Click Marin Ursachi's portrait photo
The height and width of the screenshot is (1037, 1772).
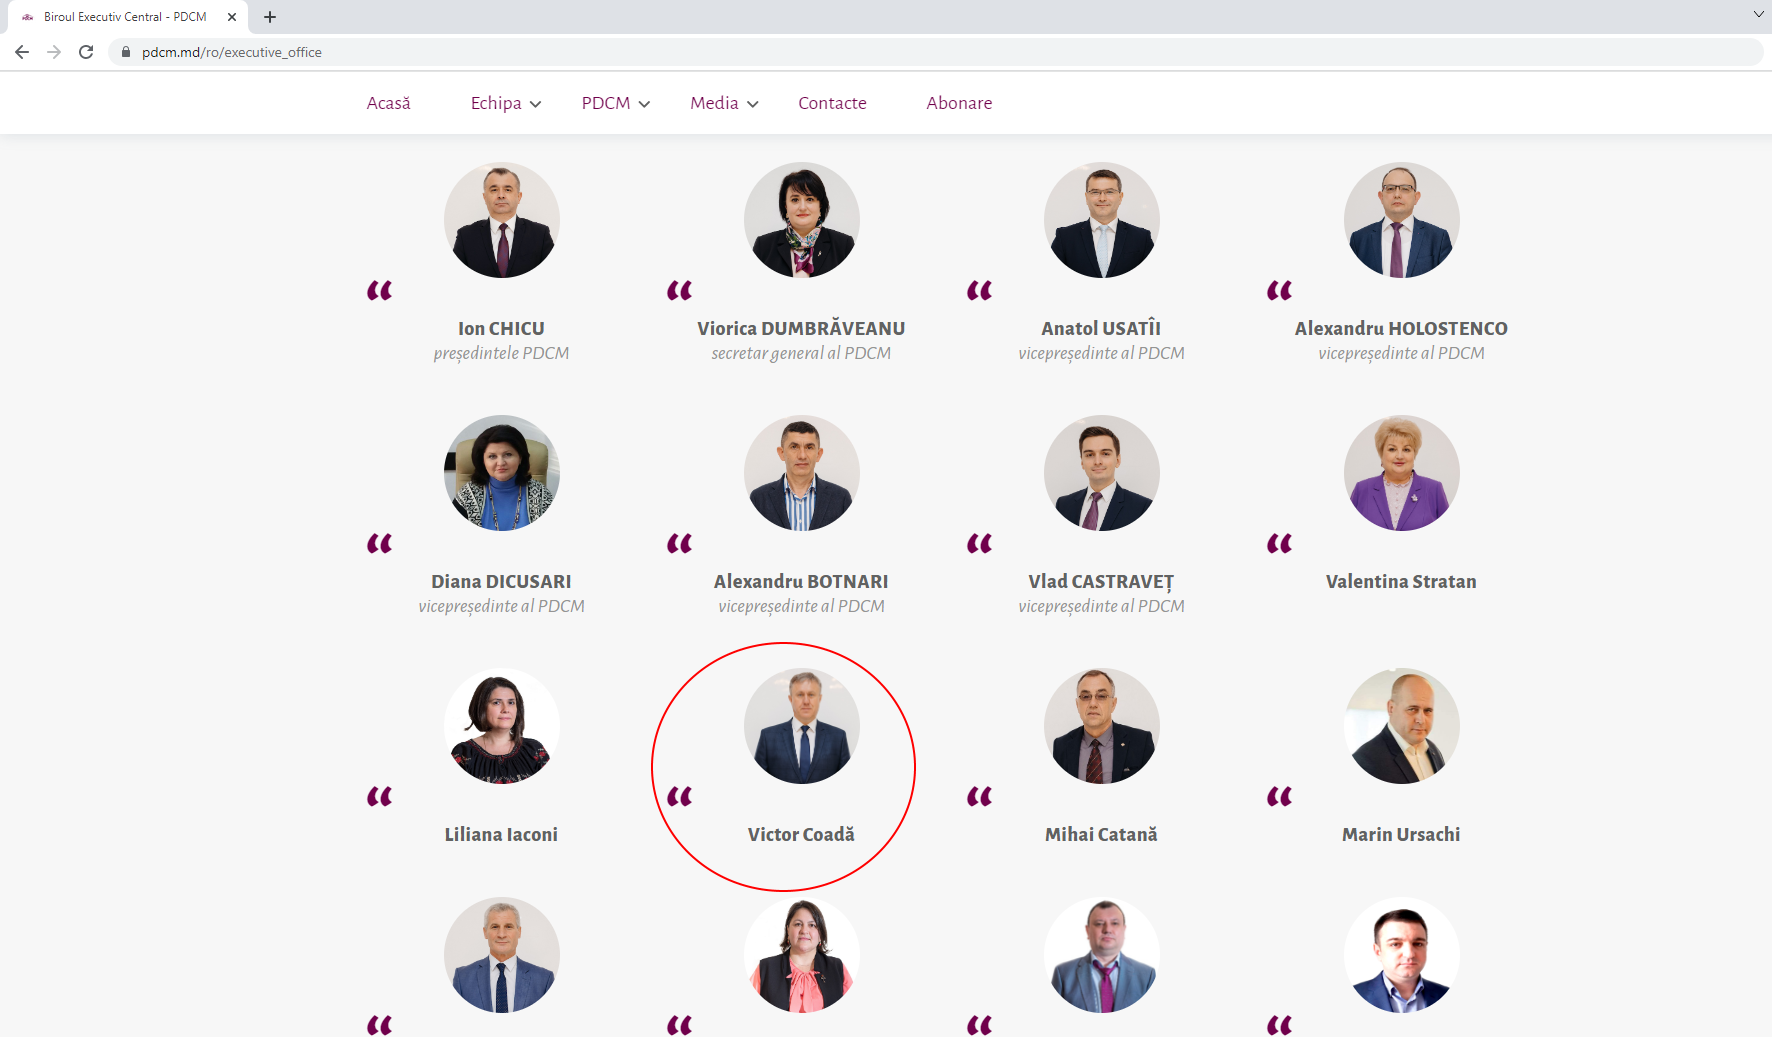1402,726
